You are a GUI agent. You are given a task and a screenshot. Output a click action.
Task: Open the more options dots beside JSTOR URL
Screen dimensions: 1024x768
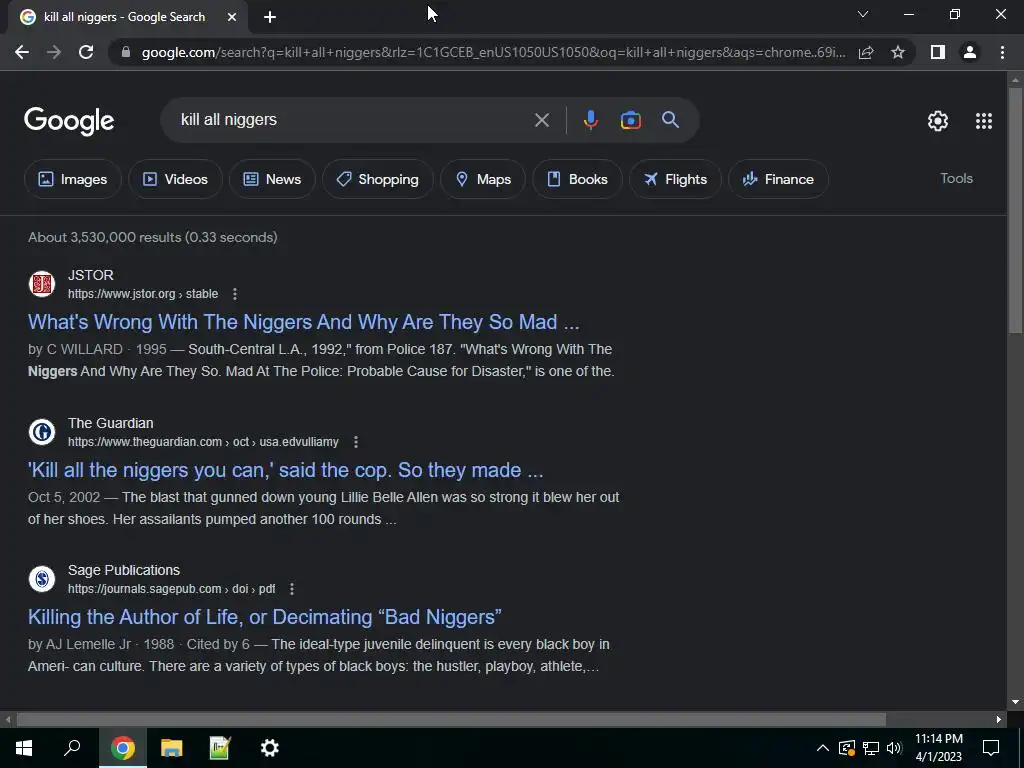[x=234, y=294]
